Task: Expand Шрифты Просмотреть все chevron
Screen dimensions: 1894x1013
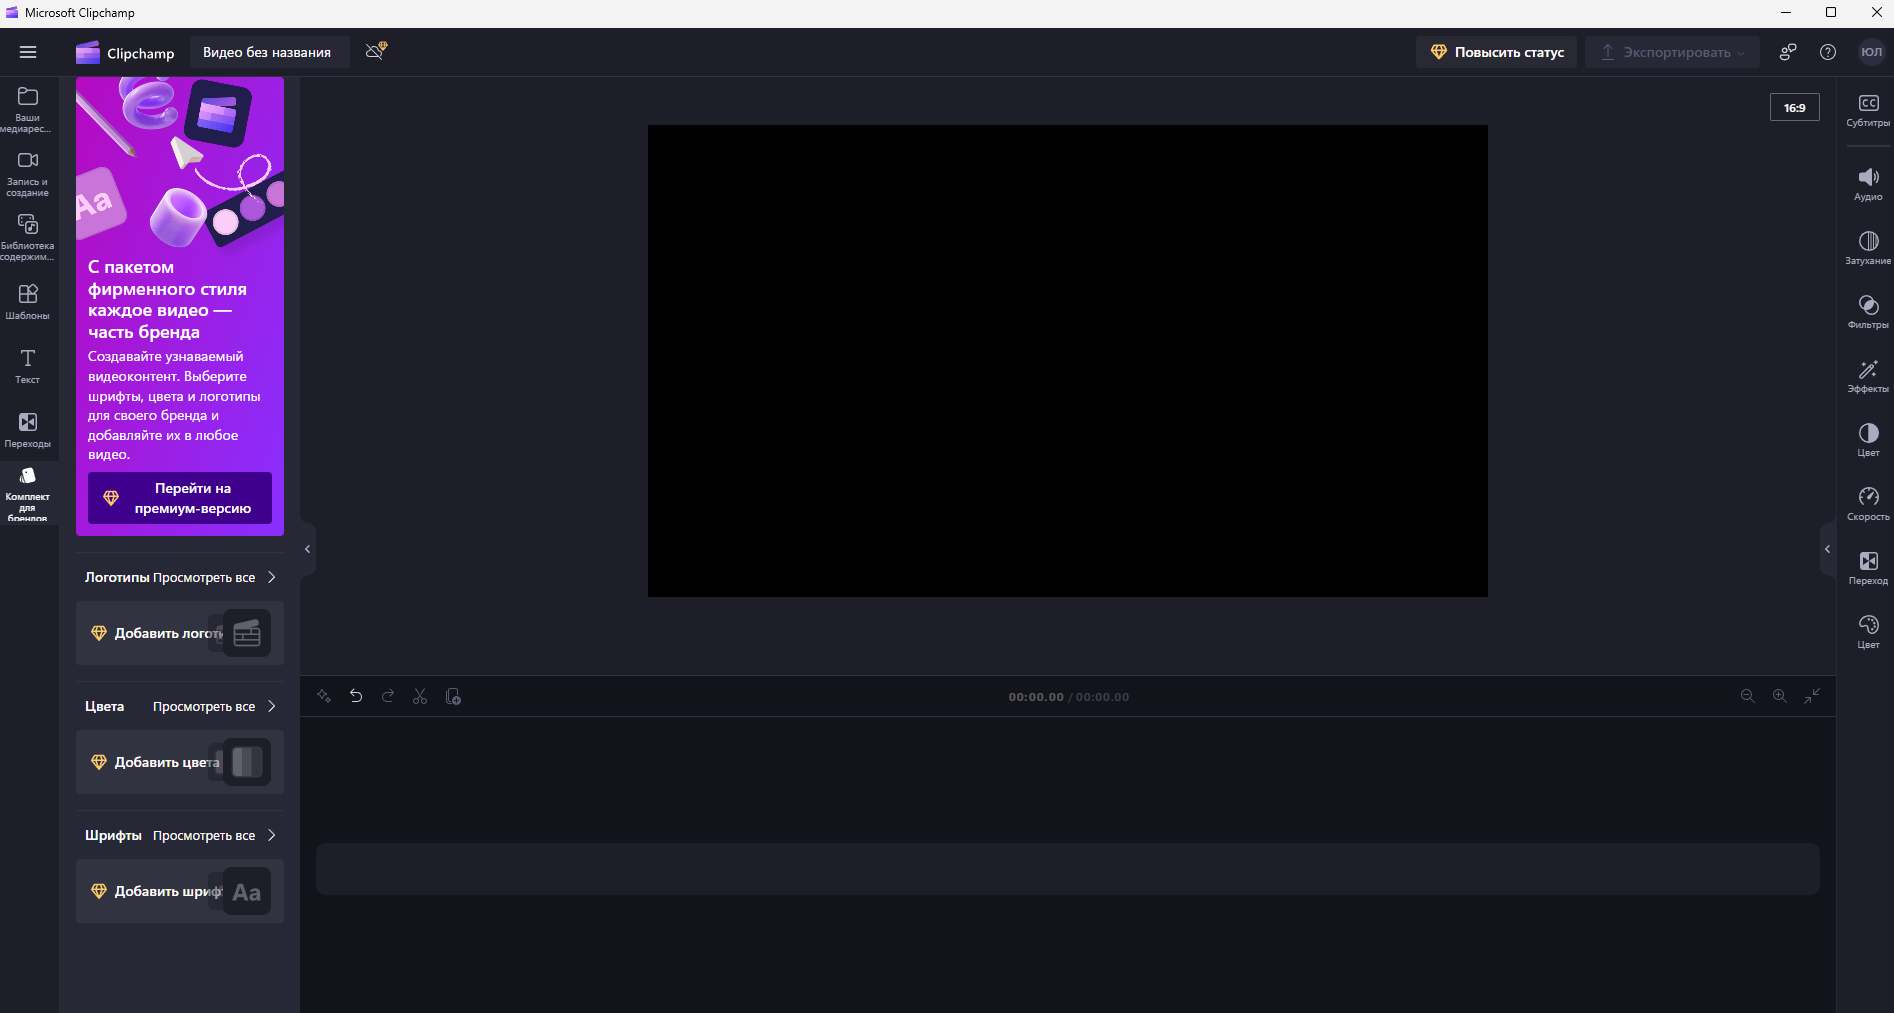Action: [271, 835]
